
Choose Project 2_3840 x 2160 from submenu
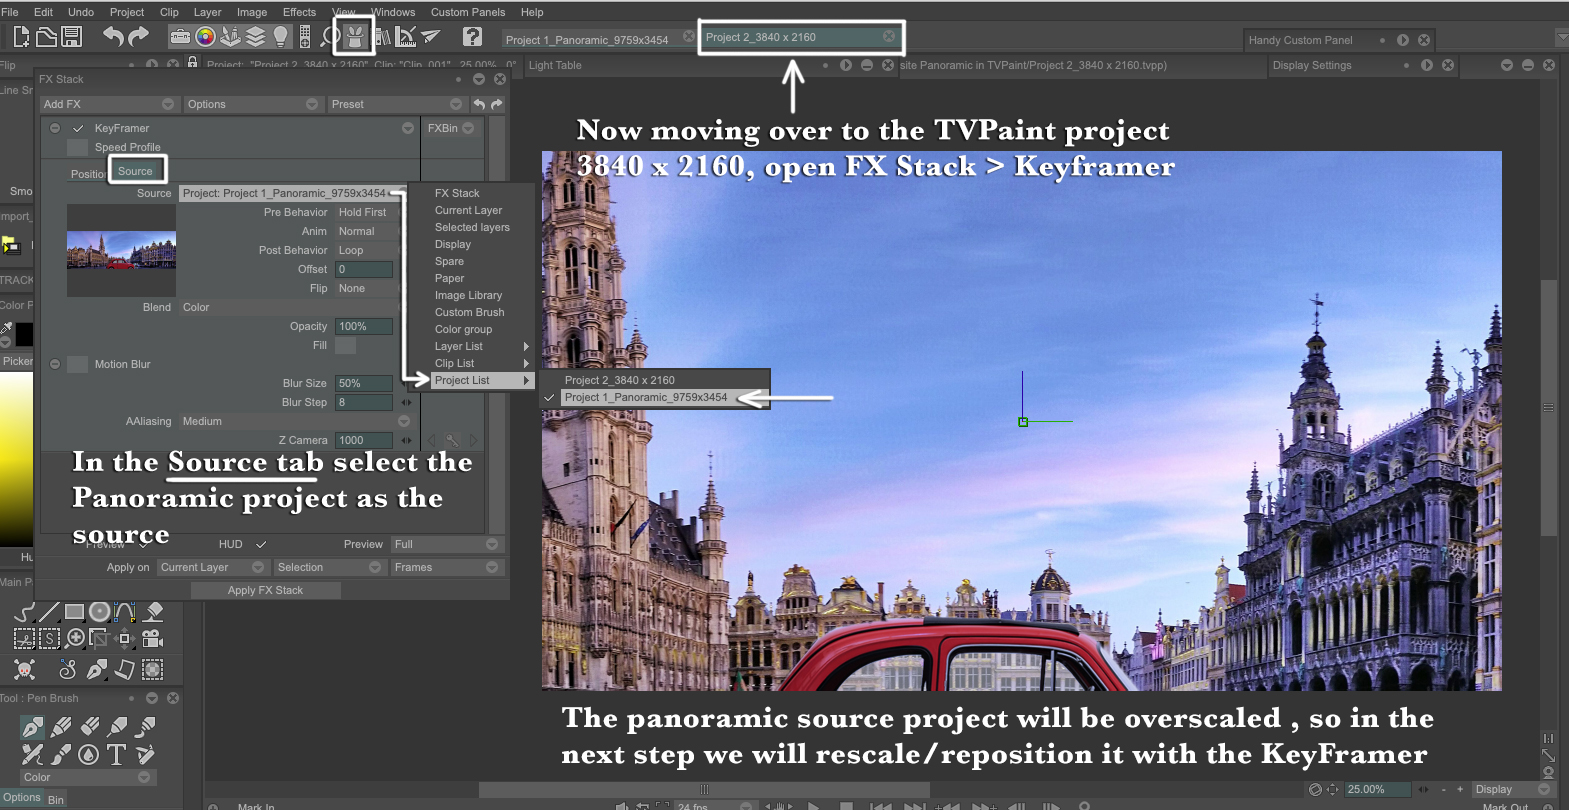point(619,380)
